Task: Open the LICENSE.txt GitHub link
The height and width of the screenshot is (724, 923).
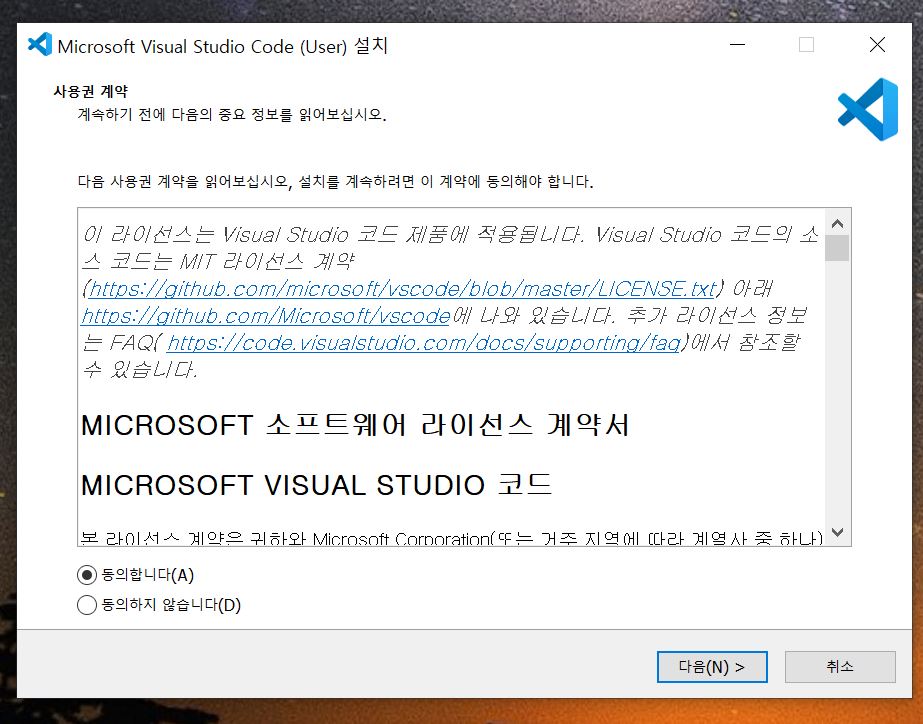Action: pyautogui.click(x=403, y=288)
